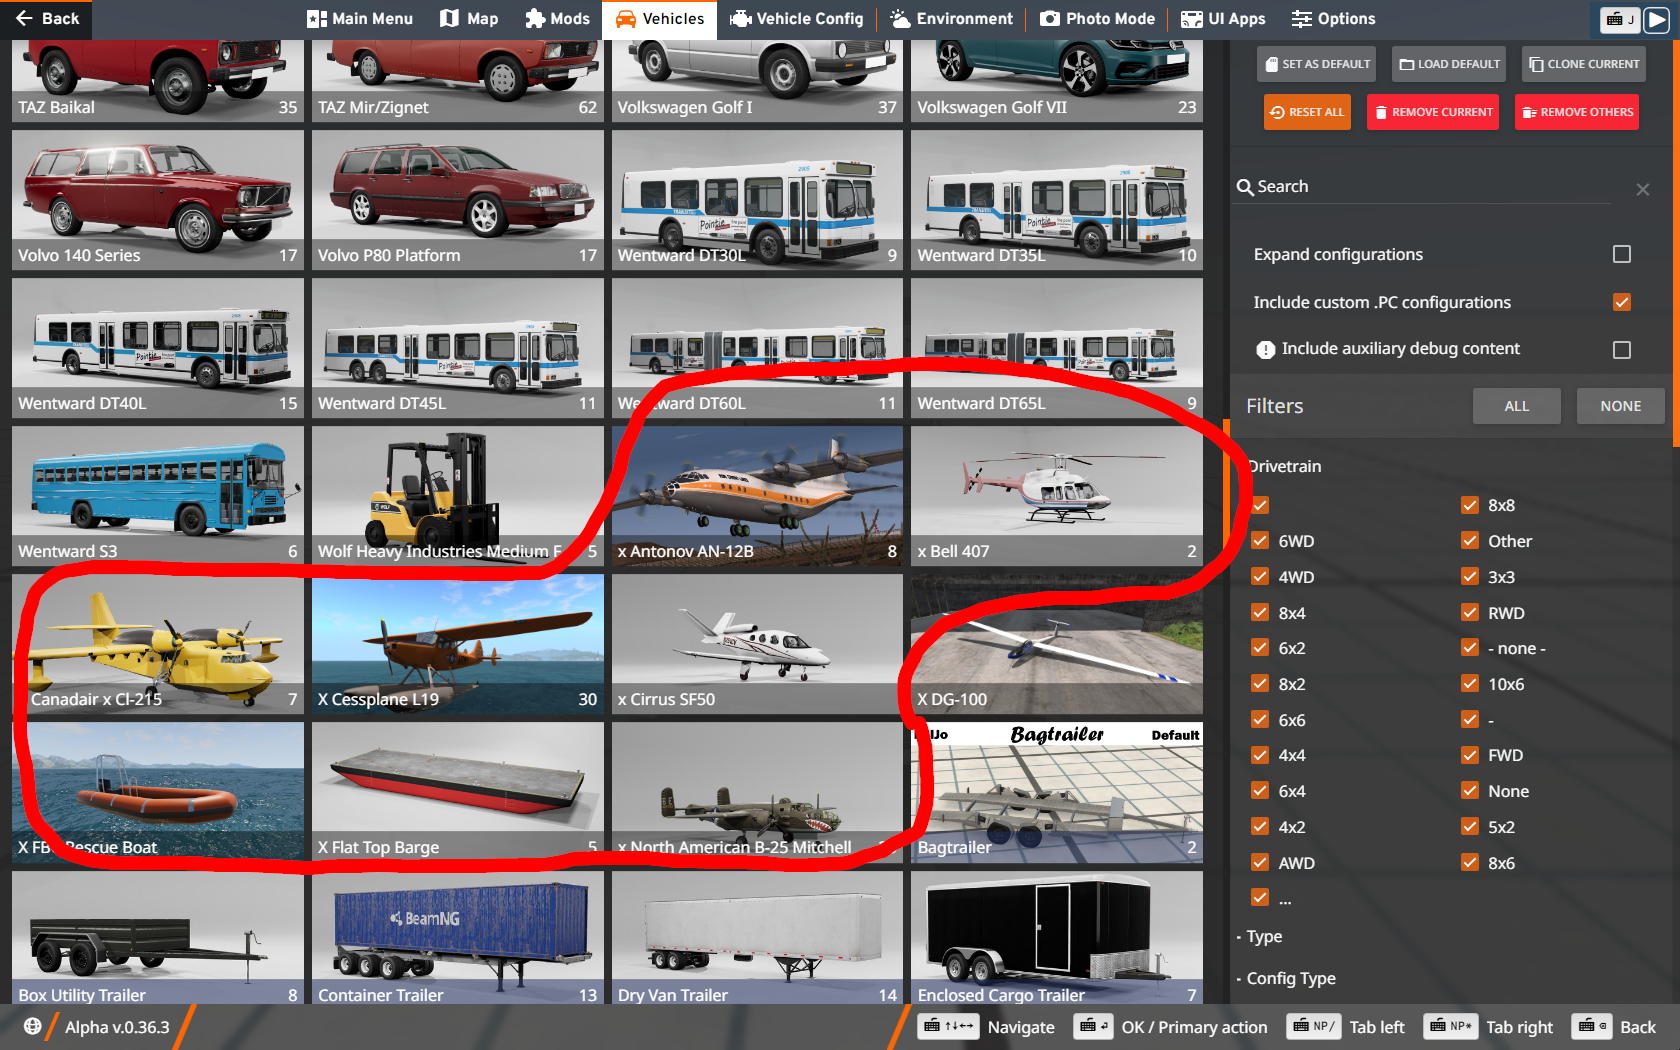Click Set As Default button
The image size is (1680, 1050).
[x=1317, y=64]
